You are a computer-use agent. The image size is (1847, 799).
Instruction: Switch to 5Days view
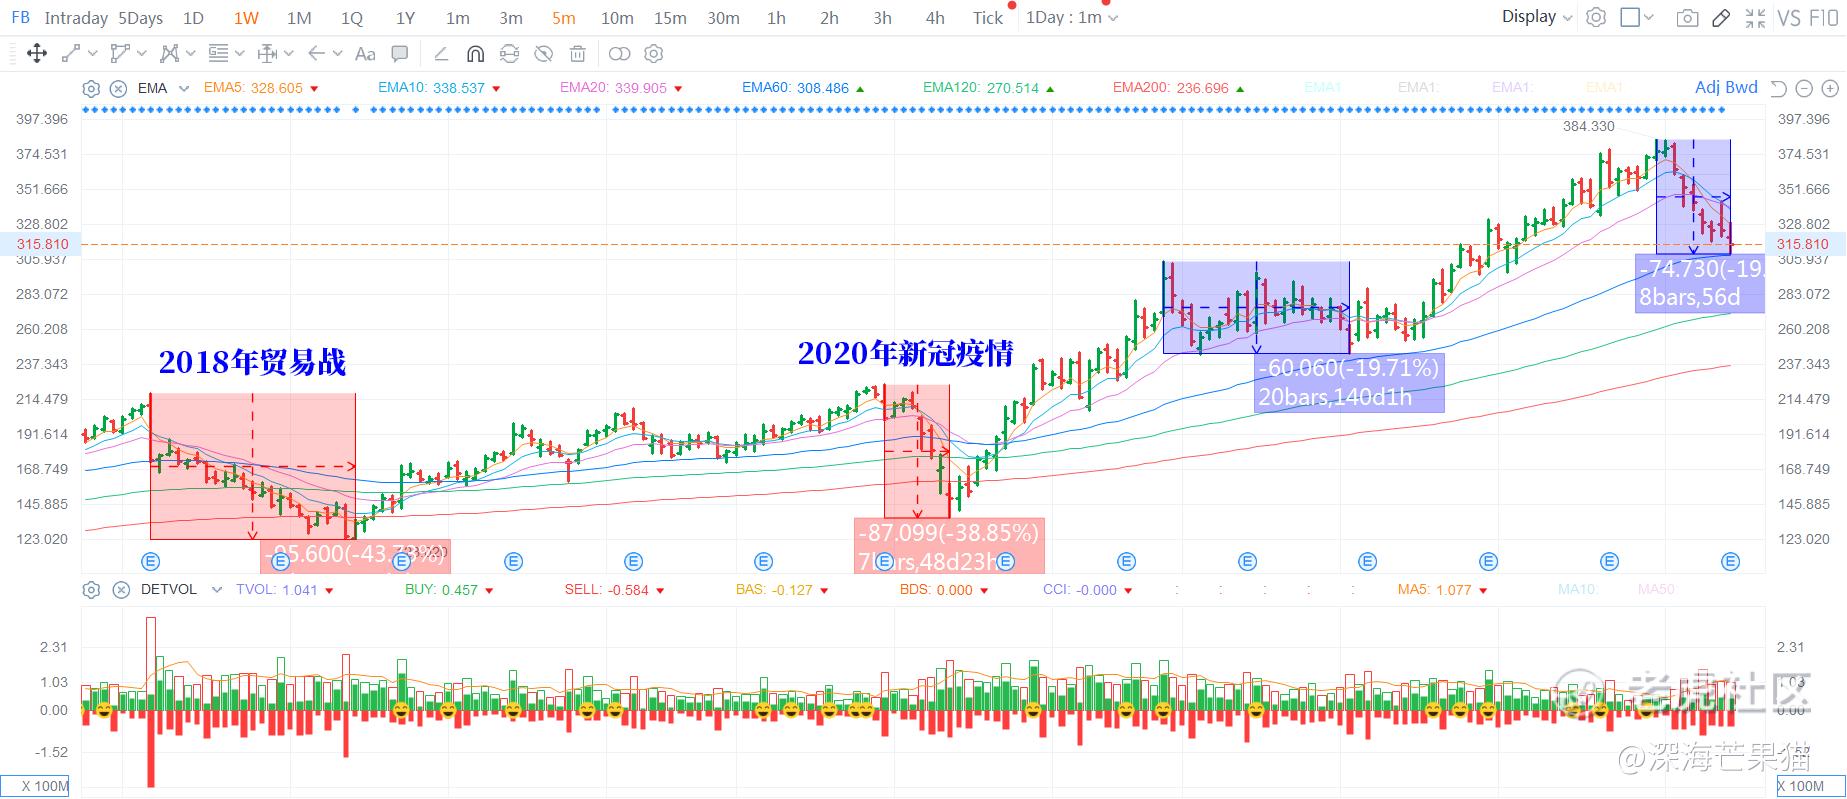140,18
